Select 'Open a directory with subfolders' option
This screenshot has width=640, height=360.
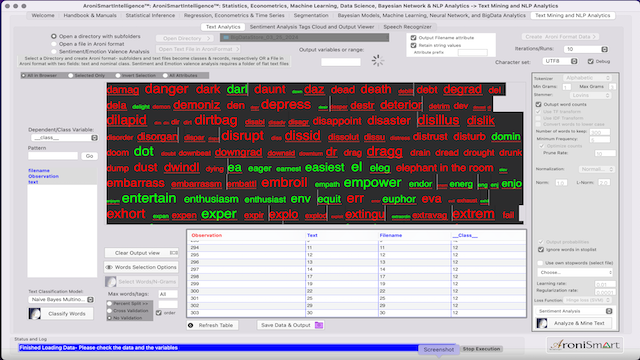tap(54, 36)
